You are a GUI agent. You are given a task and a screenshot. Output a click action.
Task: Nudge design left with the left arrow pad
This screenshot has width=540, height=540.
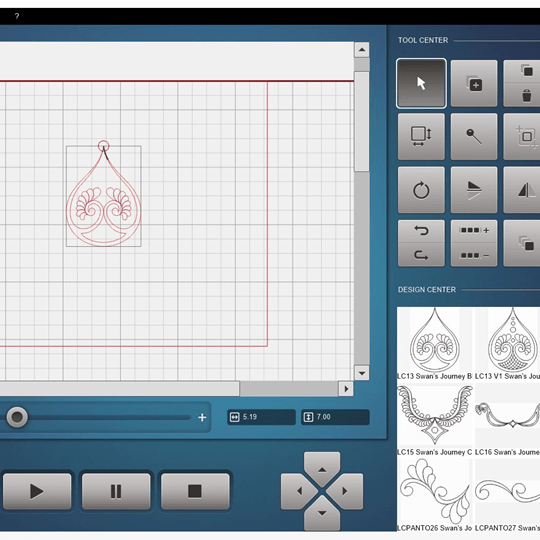pyautogui.click(x=299, y=491)
